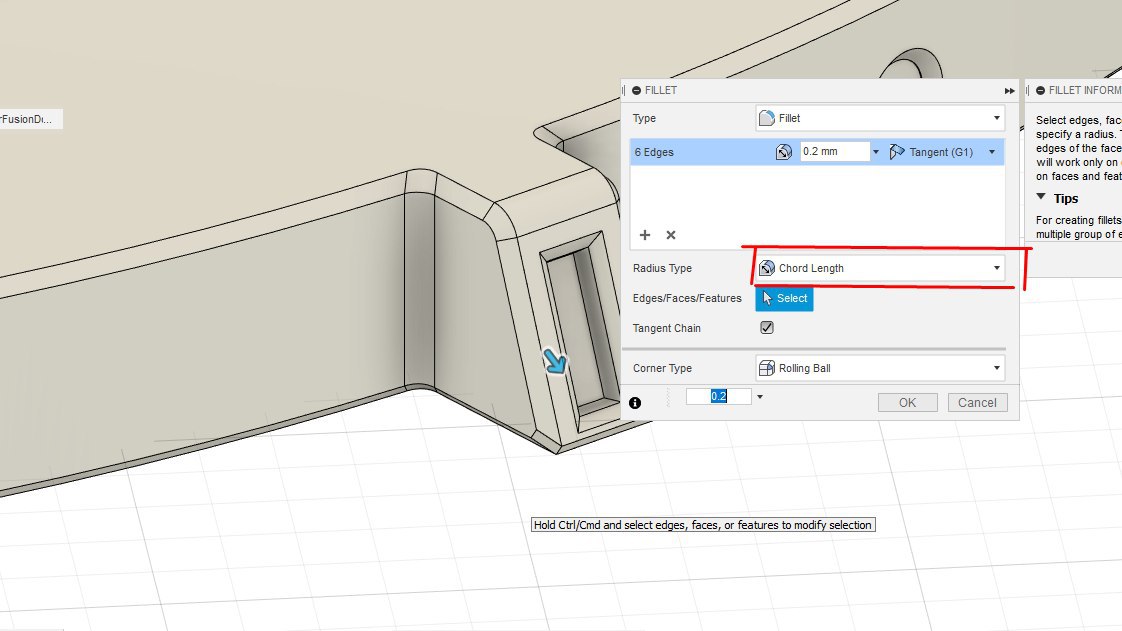1122x631 pixels.
Task: Click the Select button for Edges/Faces/Features
Action: pyautogui.click(x=784, y=298)
